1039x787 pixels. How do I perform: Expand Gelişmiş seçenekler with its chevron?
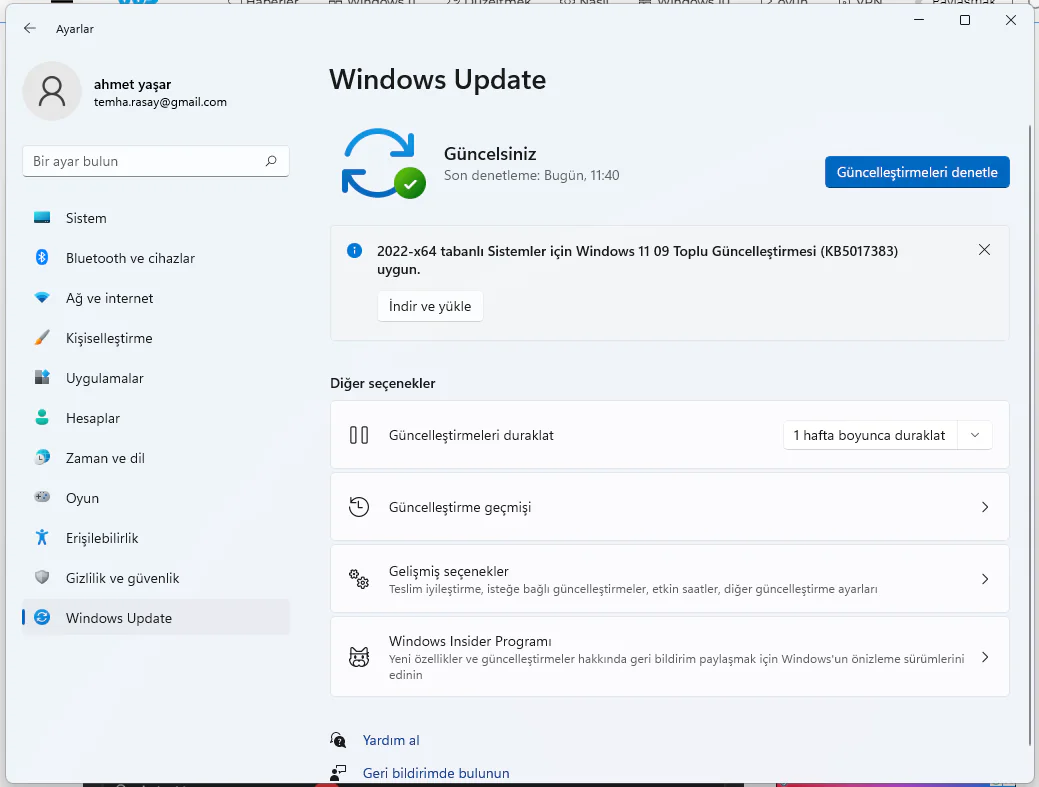(x=985, y=579)
